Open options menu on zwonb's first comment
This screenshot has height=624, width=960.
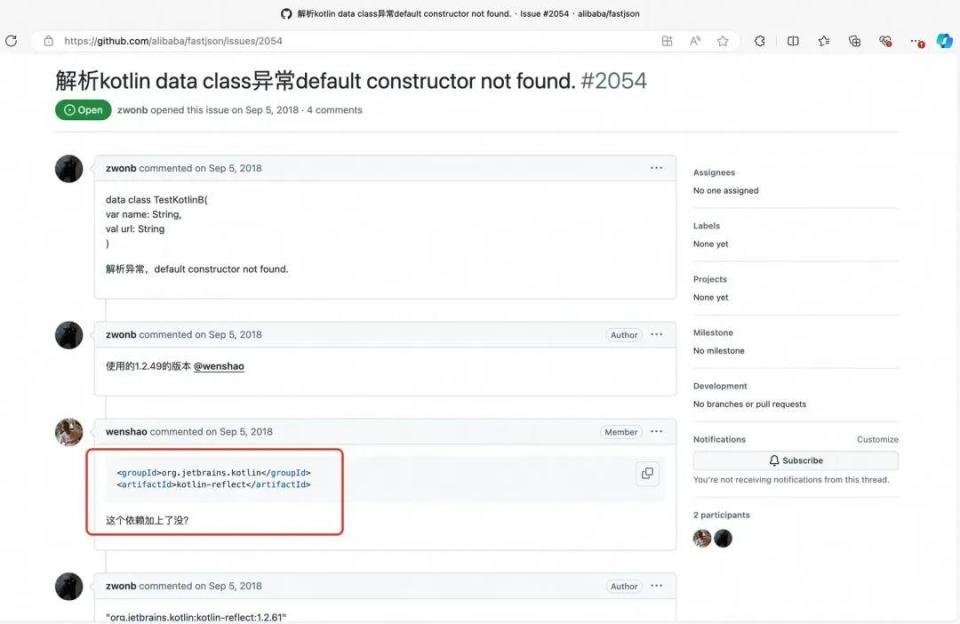tap(656, 168)
